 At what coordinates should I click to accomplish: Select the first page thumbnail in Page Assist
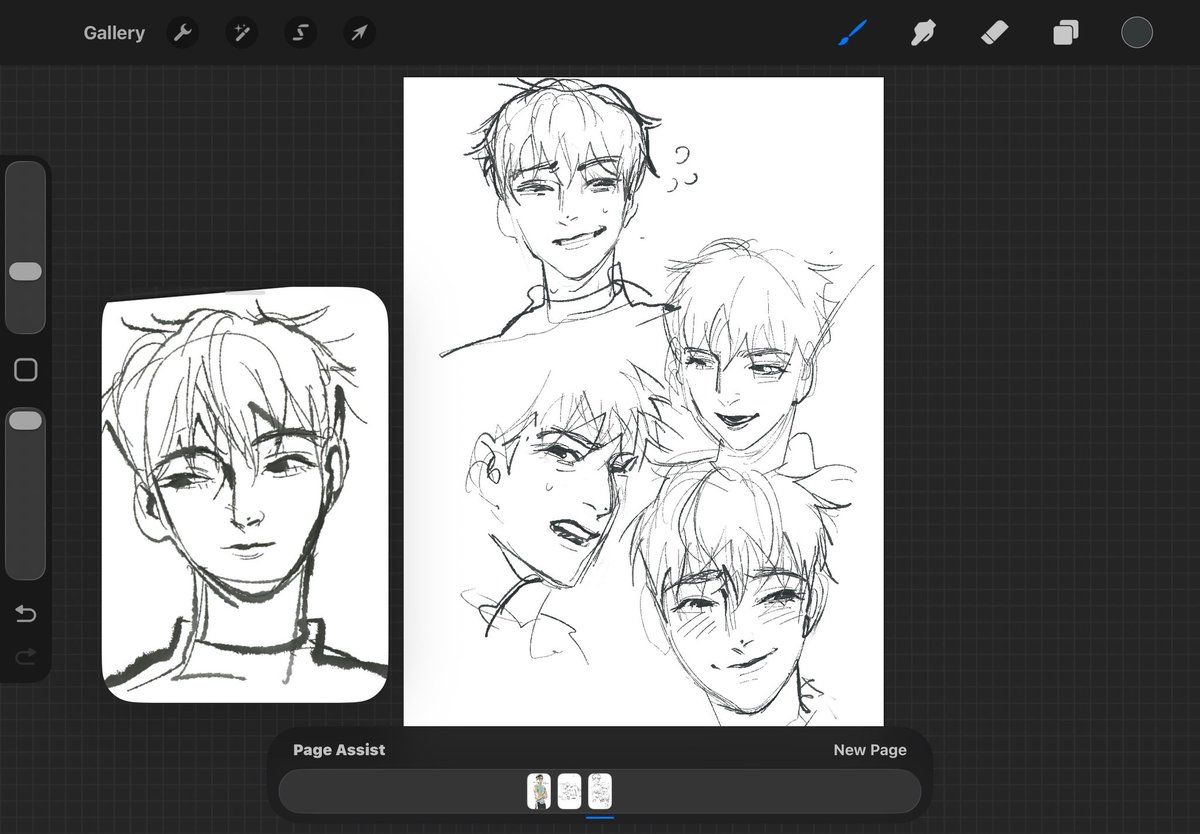[x=540, y=790]
